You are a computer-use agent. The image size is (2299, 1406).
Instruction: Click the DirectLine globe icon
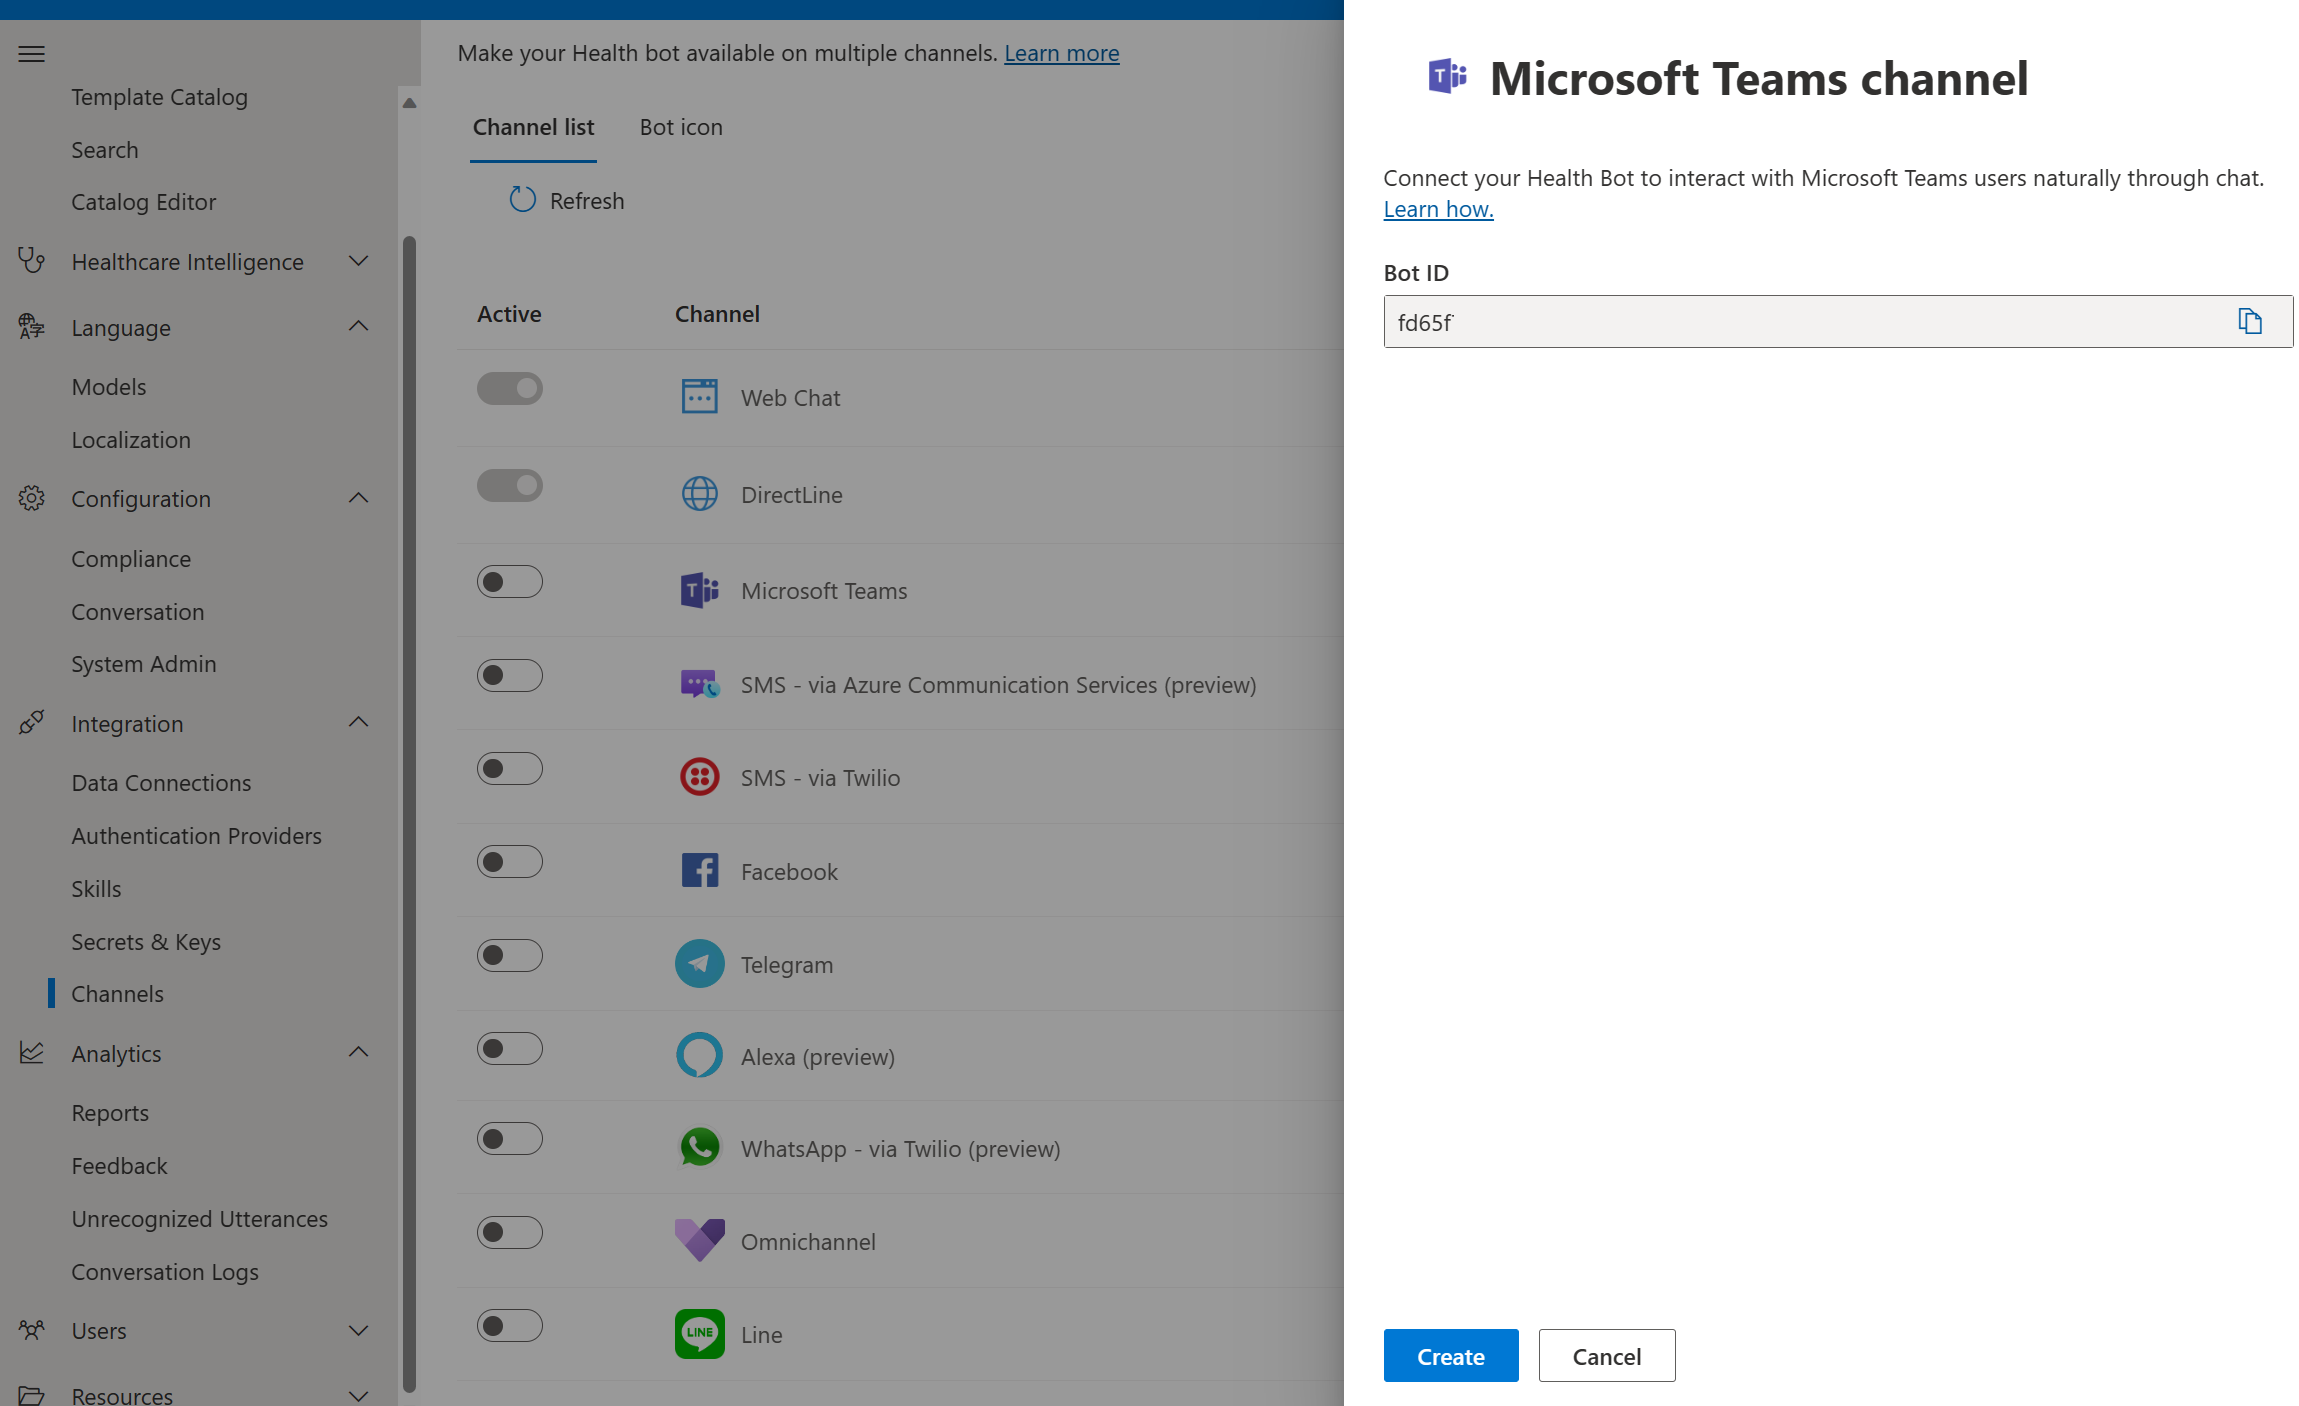click(700, 493)
